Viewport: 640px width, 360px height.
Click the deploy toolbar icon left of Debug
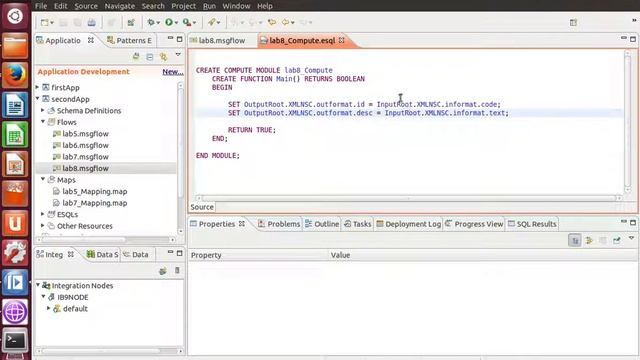tap(131, 22)
